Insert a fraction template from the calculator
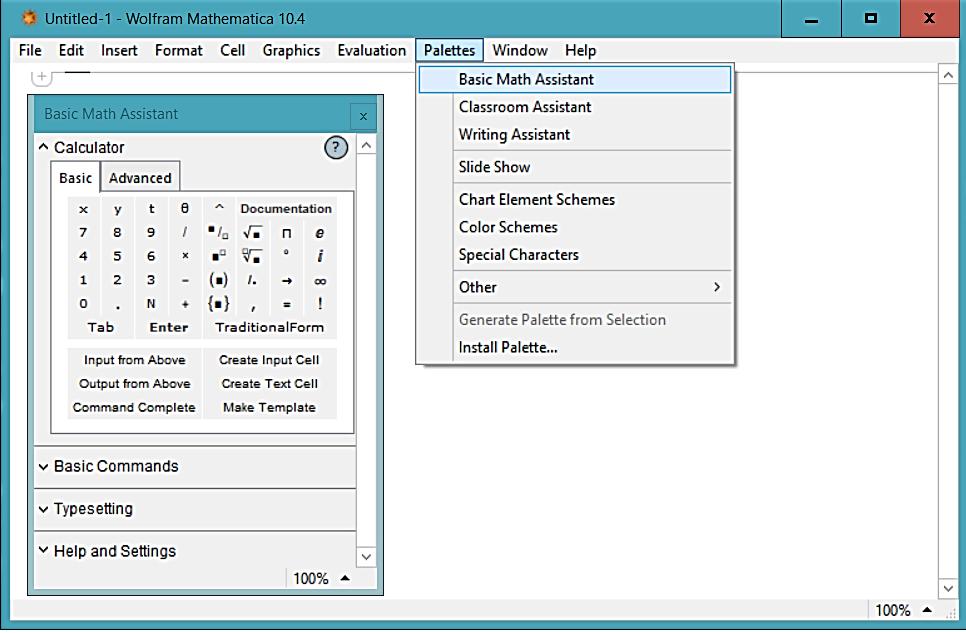The width and height of the screenshot is (966, 633). (218, 232)
